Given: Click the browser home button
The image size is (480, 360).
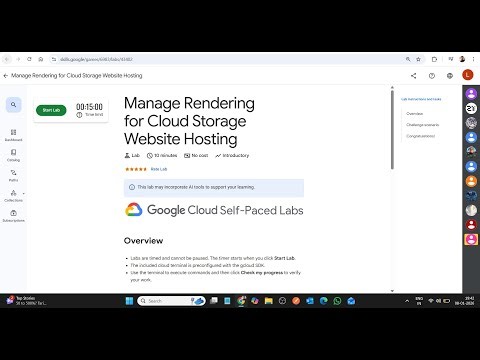Looking at the screenshot, I should click(41, 59).
